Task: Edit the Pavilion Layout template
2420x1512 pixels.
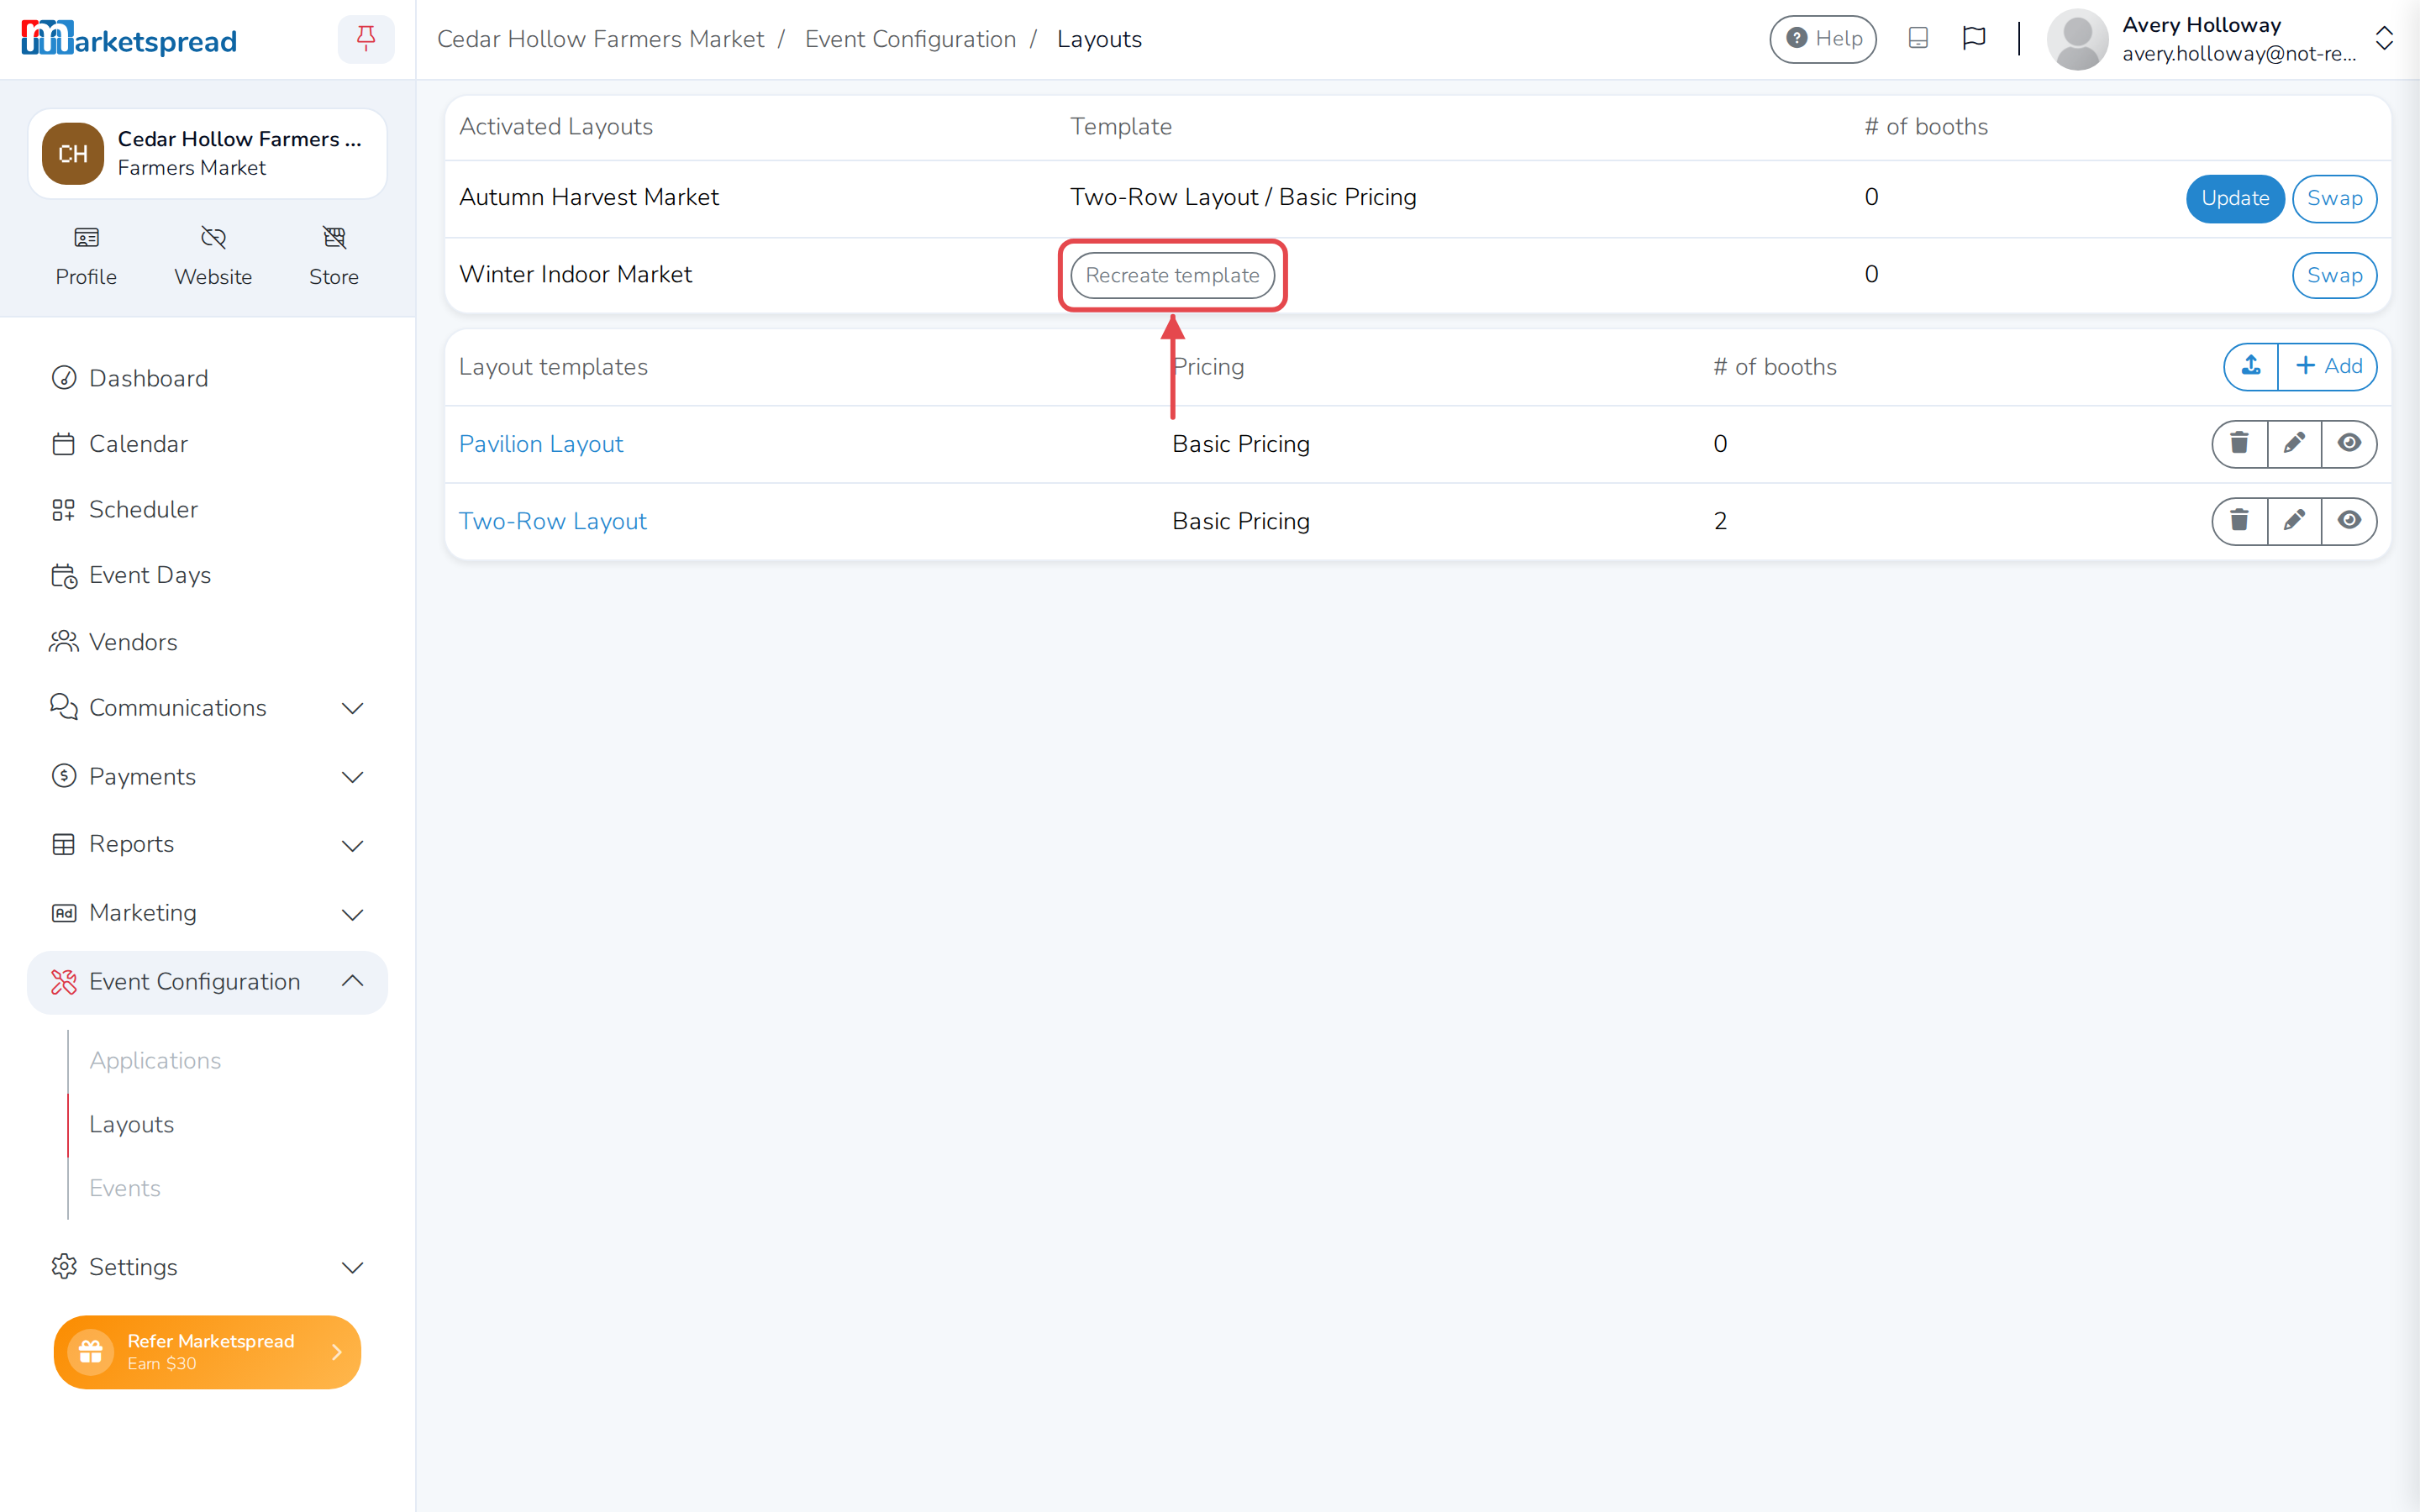Action: click(2294, 443)
